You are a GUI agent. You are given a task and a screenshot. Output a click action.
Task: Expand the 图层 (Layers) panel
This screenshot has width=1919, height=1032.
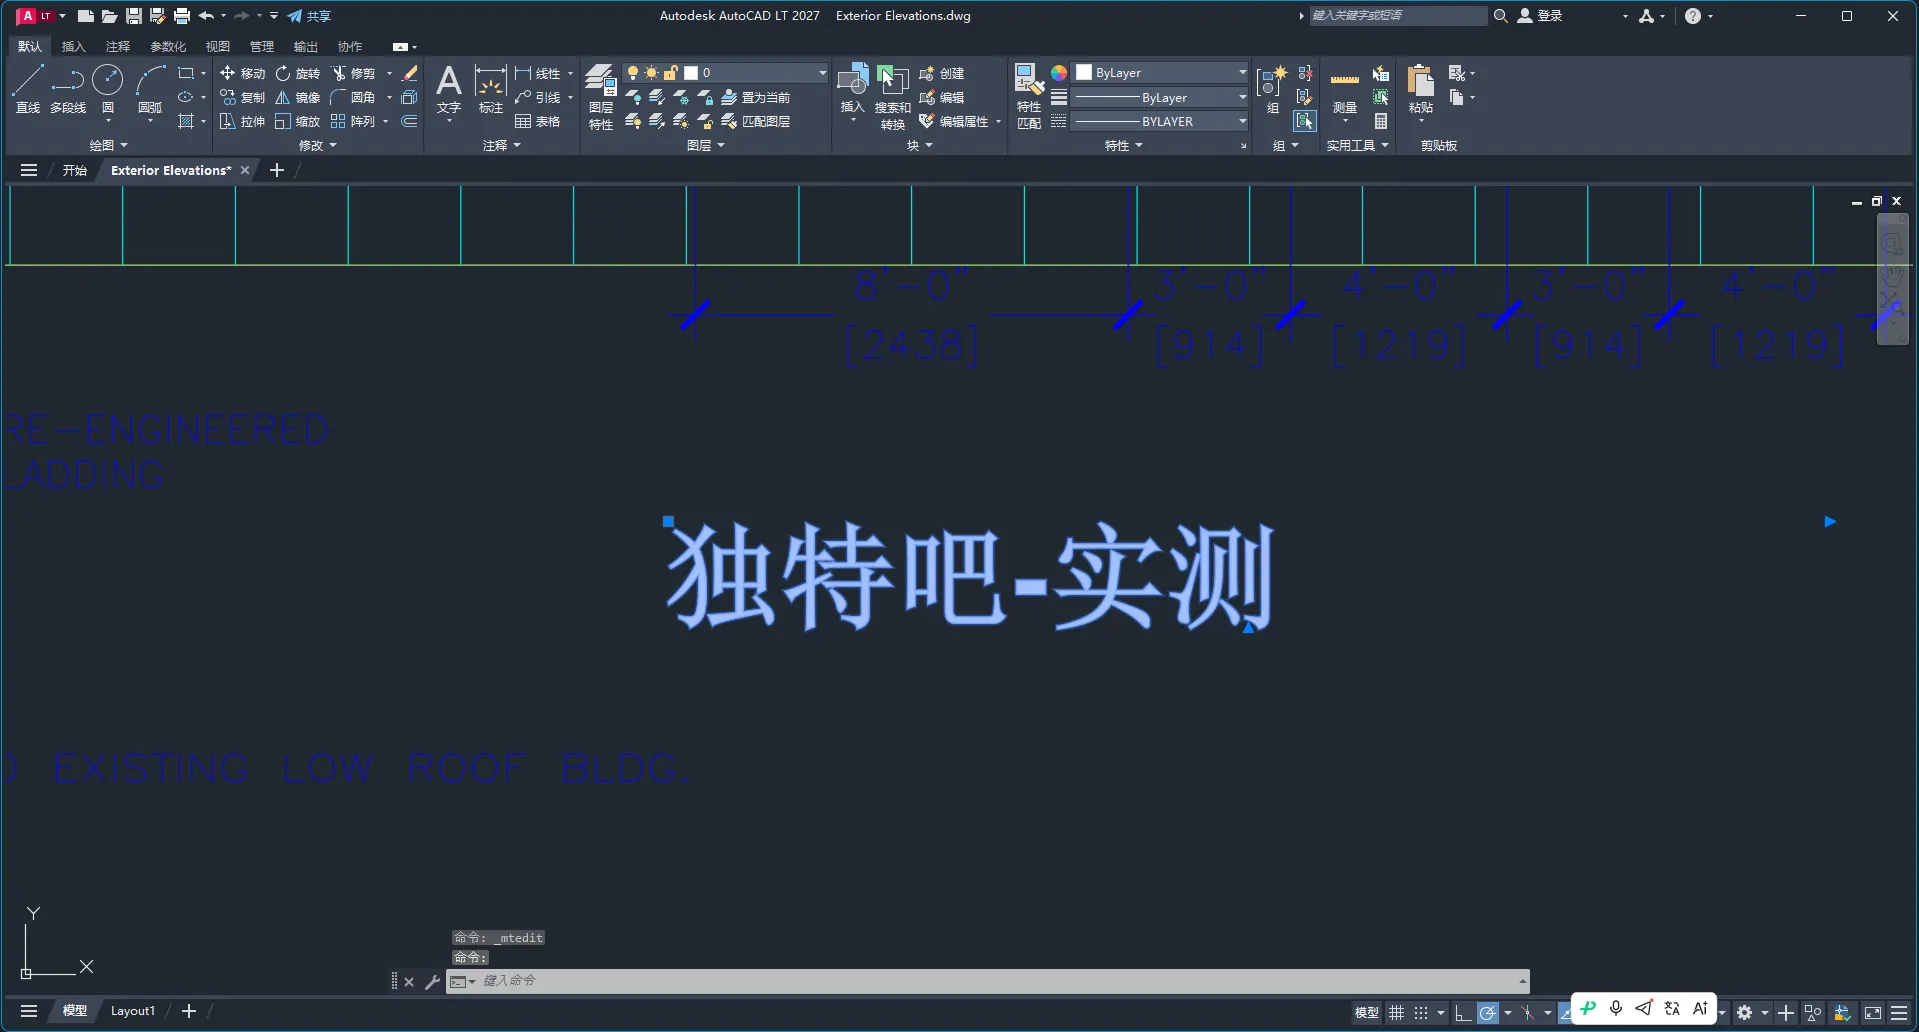click(706, 145)
